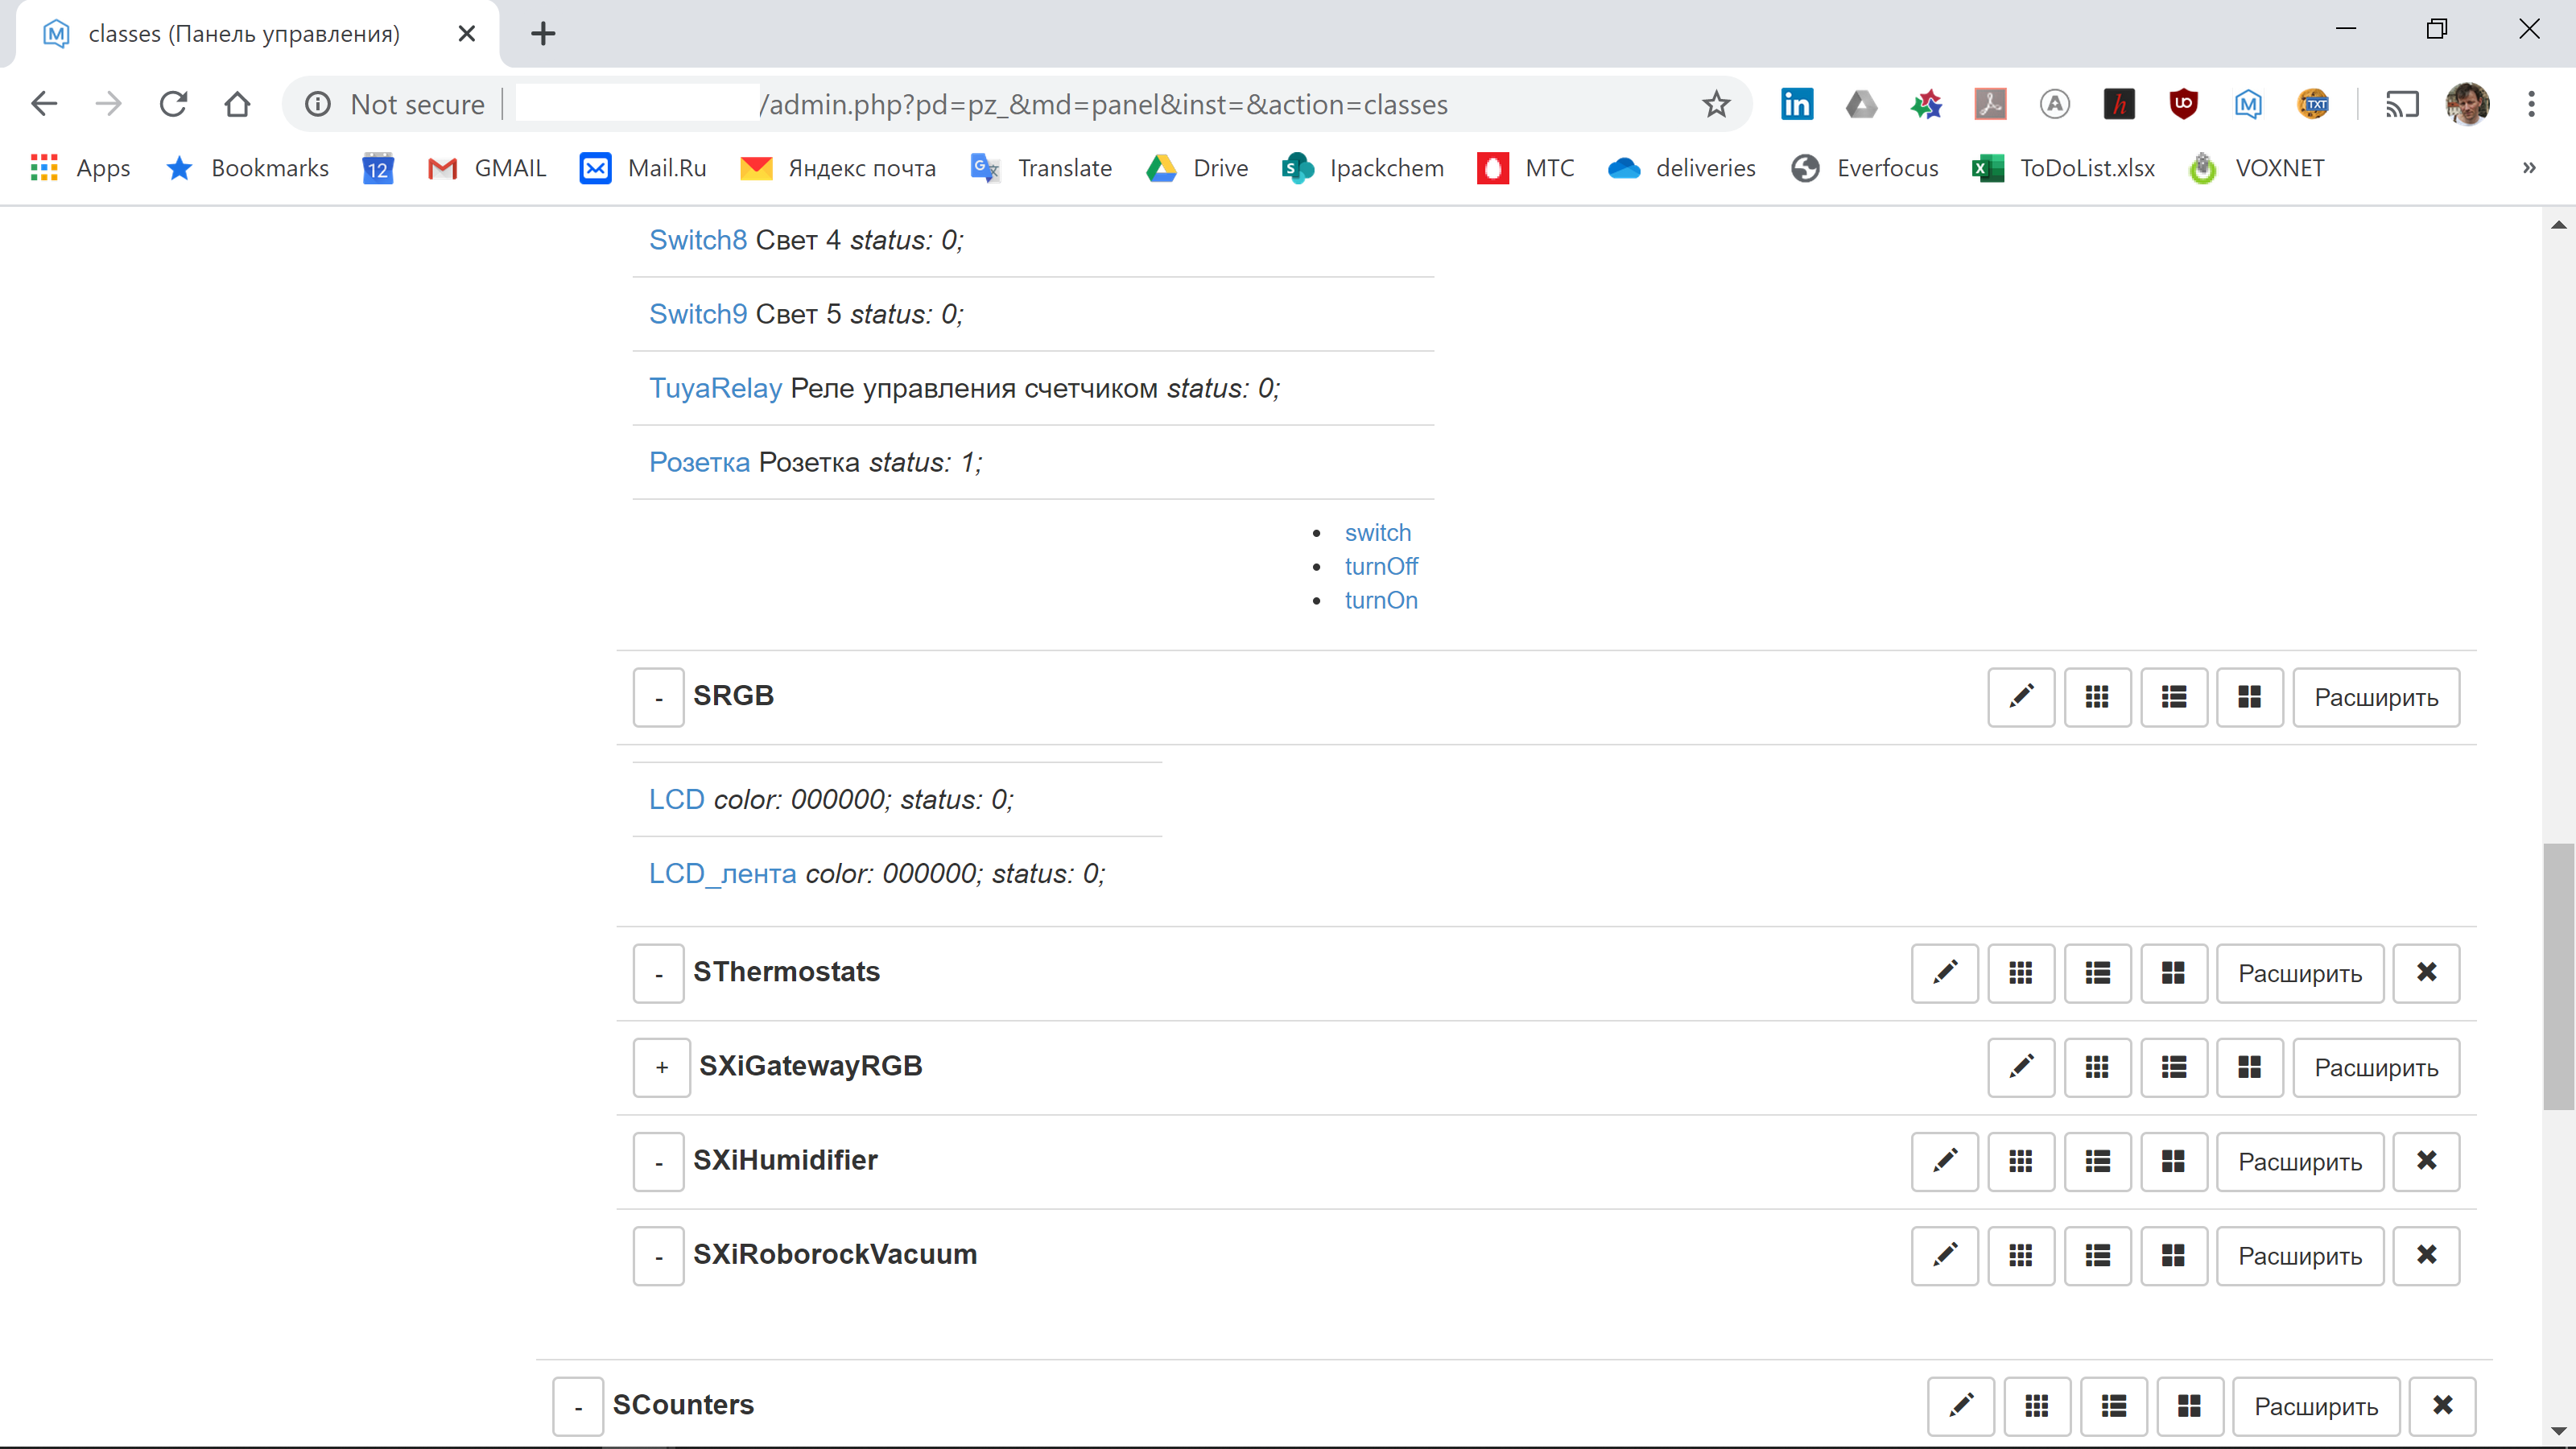
Task: Click the bookmark star in the address bar
Action: tap(1716, 104)
